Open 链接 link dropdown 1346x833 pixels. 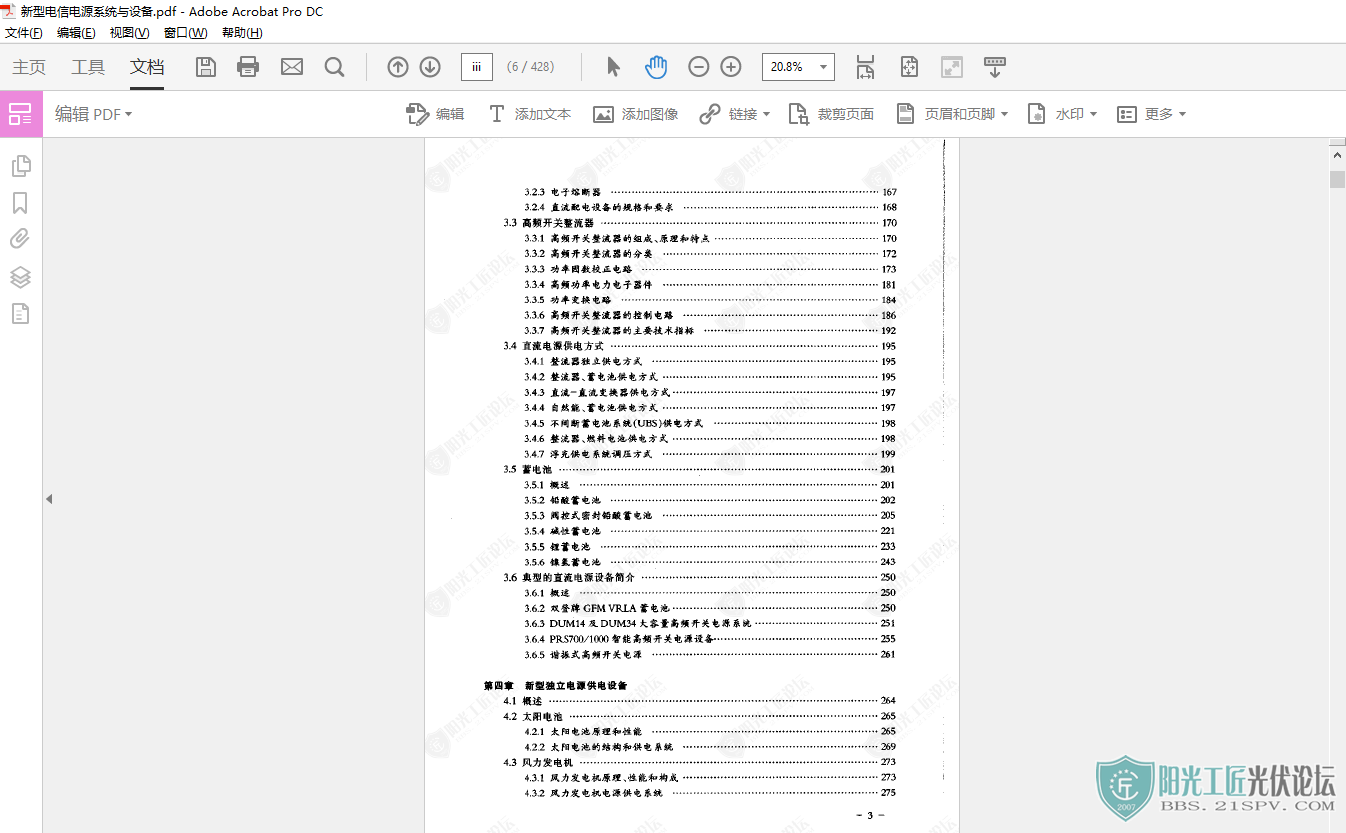[x=734, y=114]
